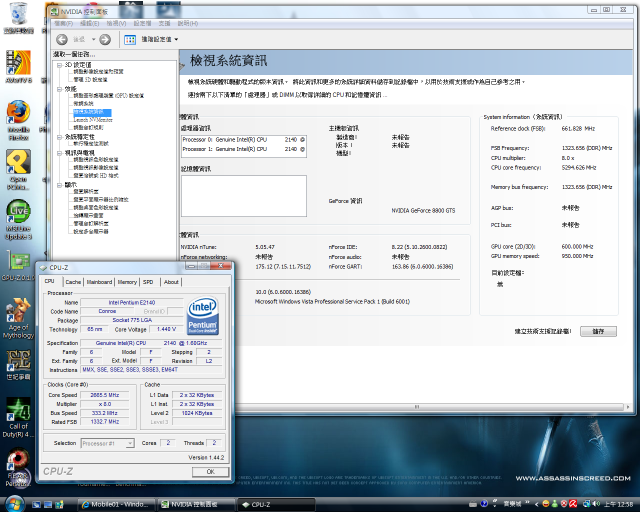Open the Mozilla Firefox desktop icon
Screen dimensions: 640x512
click(18, 120)
